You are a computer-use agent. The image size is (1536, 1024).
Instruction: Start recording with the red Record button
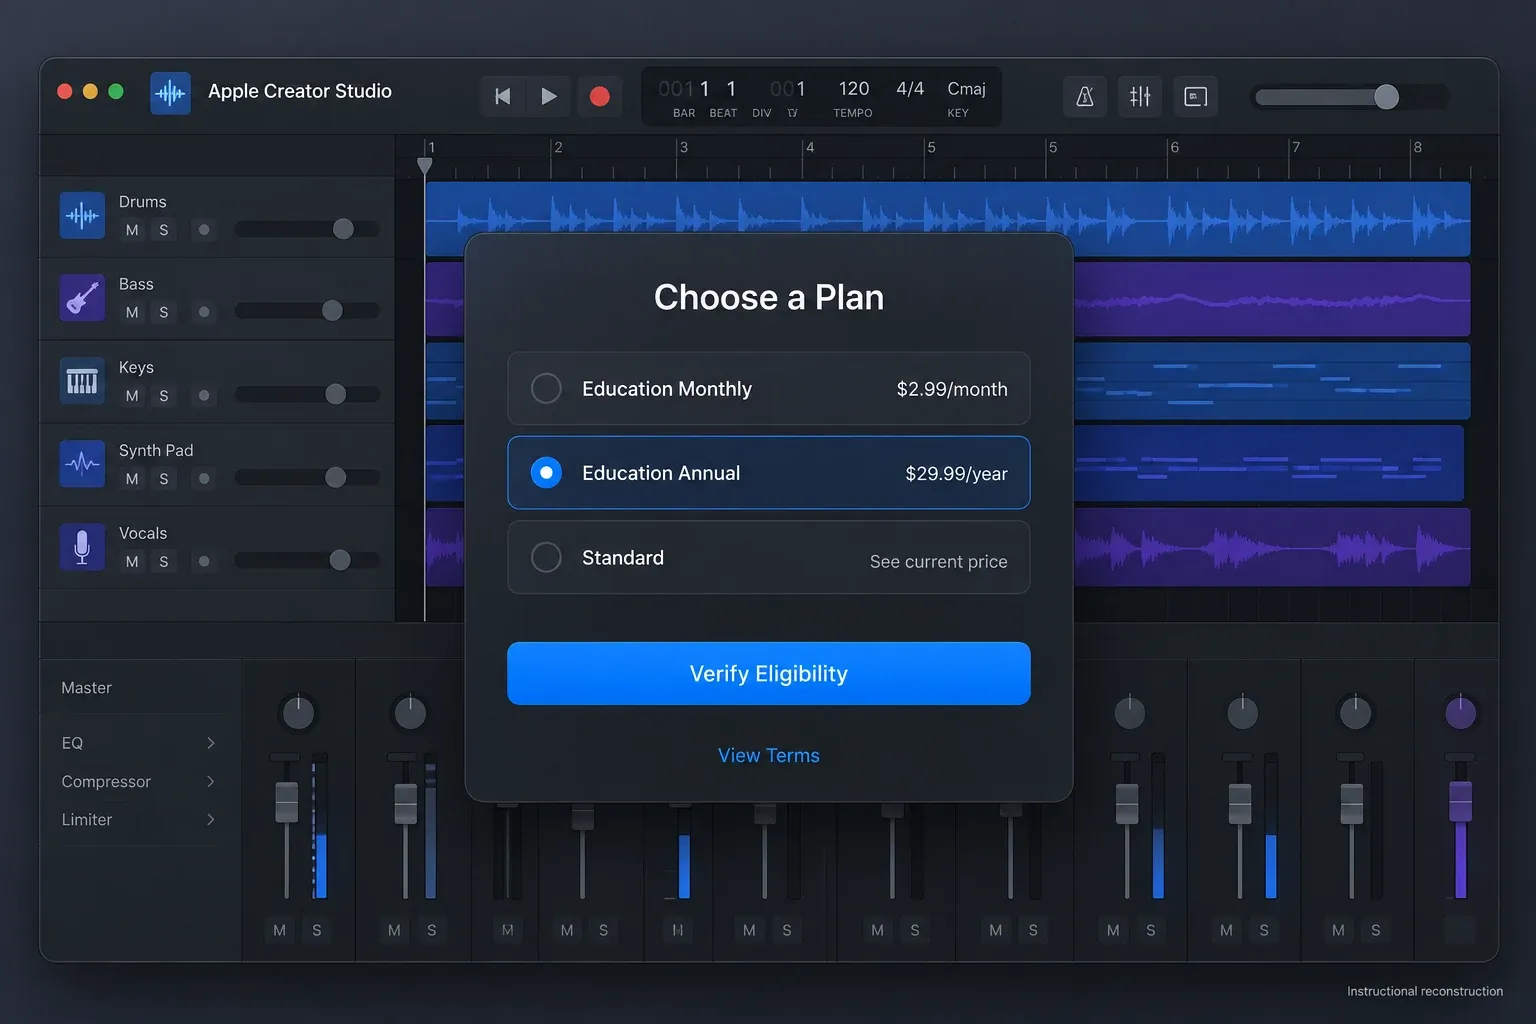pos(600,96)
